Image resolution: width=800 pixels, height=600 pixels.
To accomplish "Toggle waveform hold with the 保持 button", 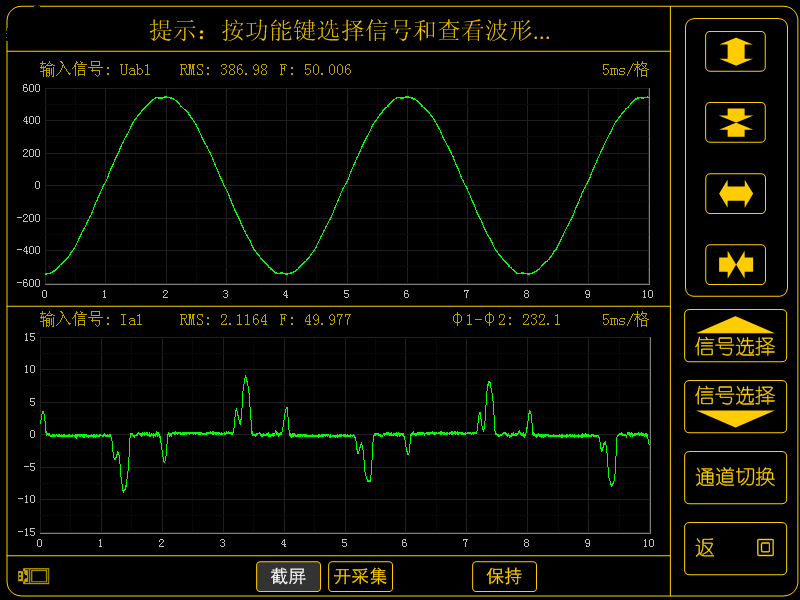I will pyautogui.click(x=504, y=577).
